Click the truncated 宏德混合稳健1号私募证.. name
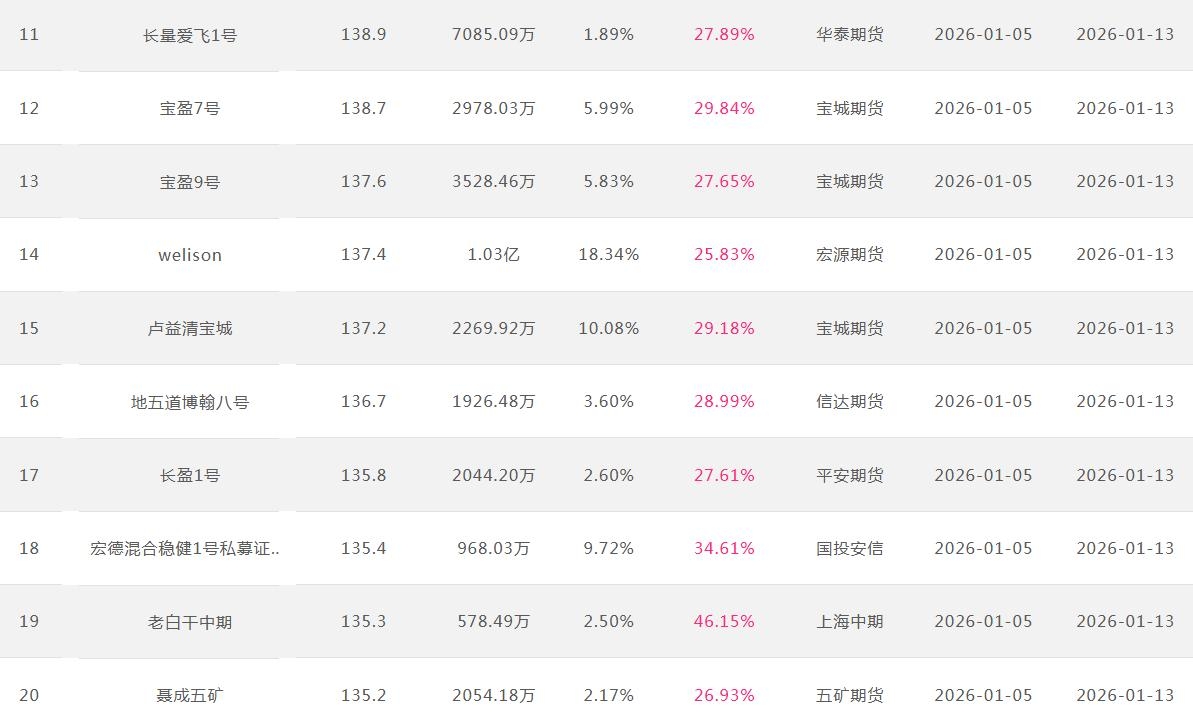This screenshot has height=724, width=1193. [185, 548]
